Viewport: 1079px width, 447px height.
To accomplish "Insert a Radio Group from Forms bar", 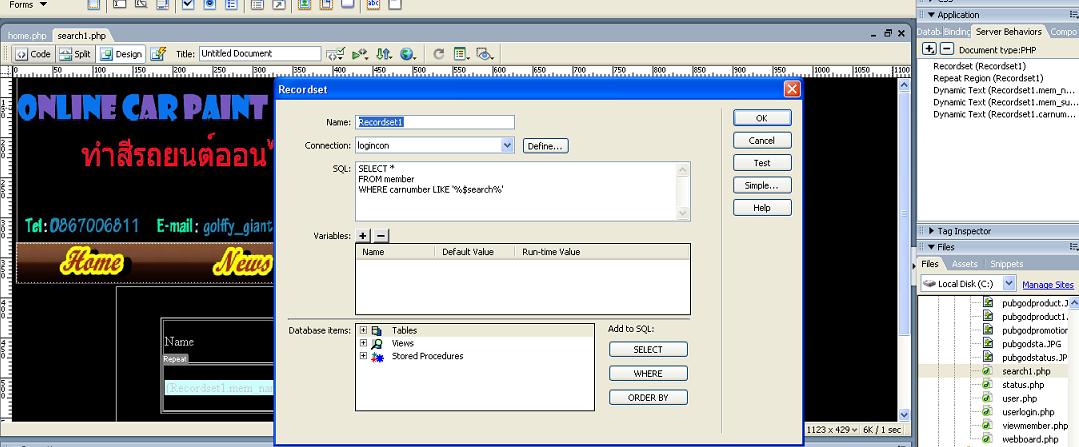I will point(232,5).
